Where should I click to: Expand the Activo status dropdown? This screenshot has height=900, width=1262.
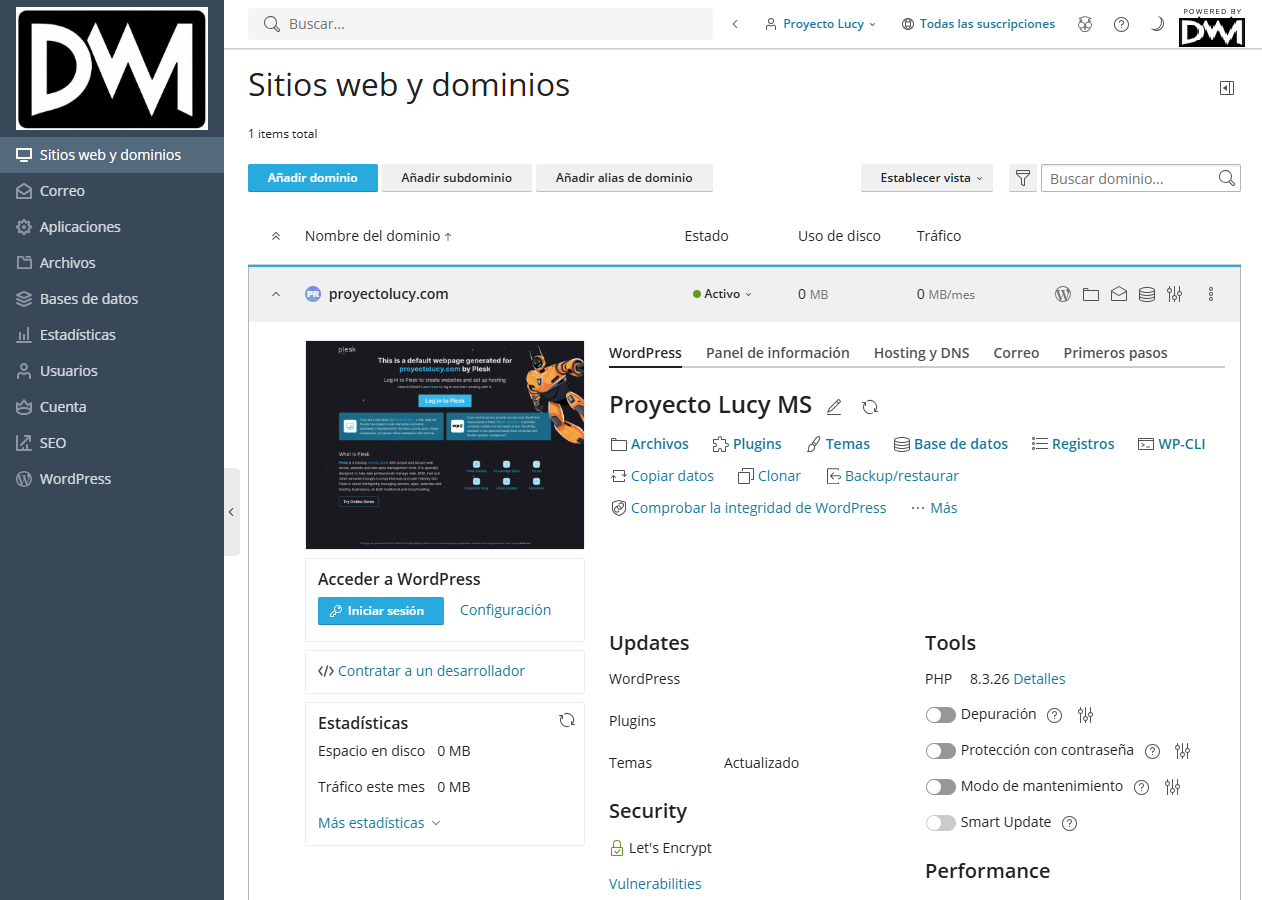[x=722, y=294]
